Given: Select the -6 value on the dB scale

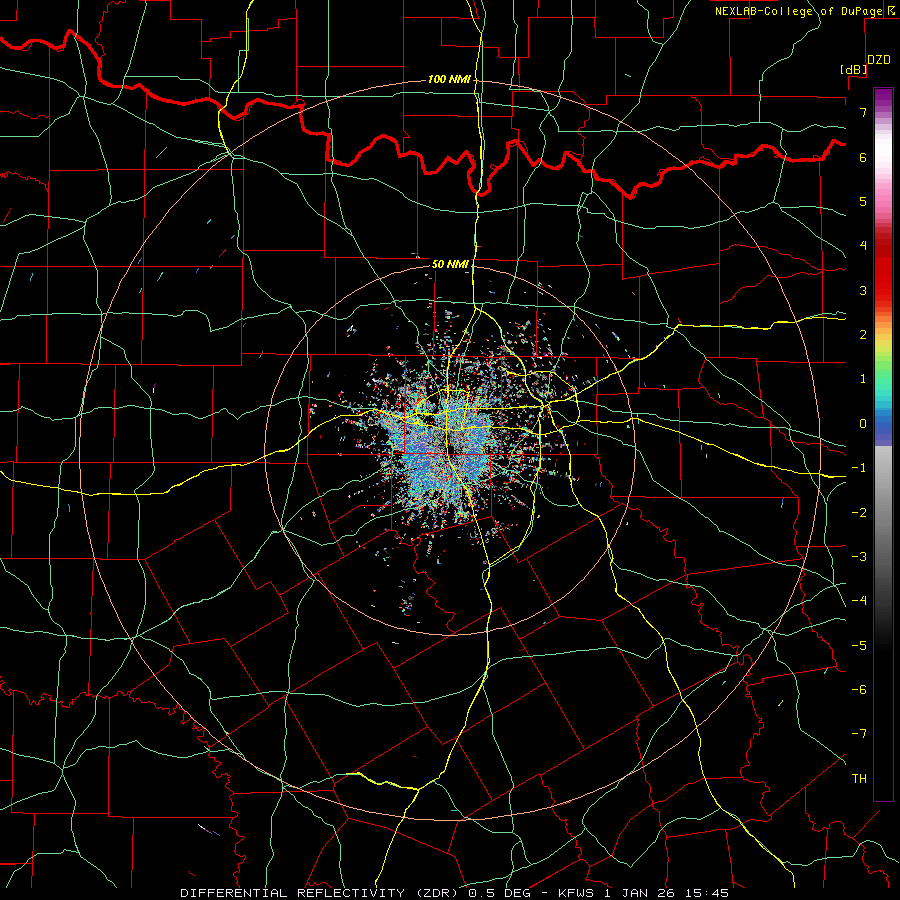Looking at the screenshot, I should click(859, 690).
